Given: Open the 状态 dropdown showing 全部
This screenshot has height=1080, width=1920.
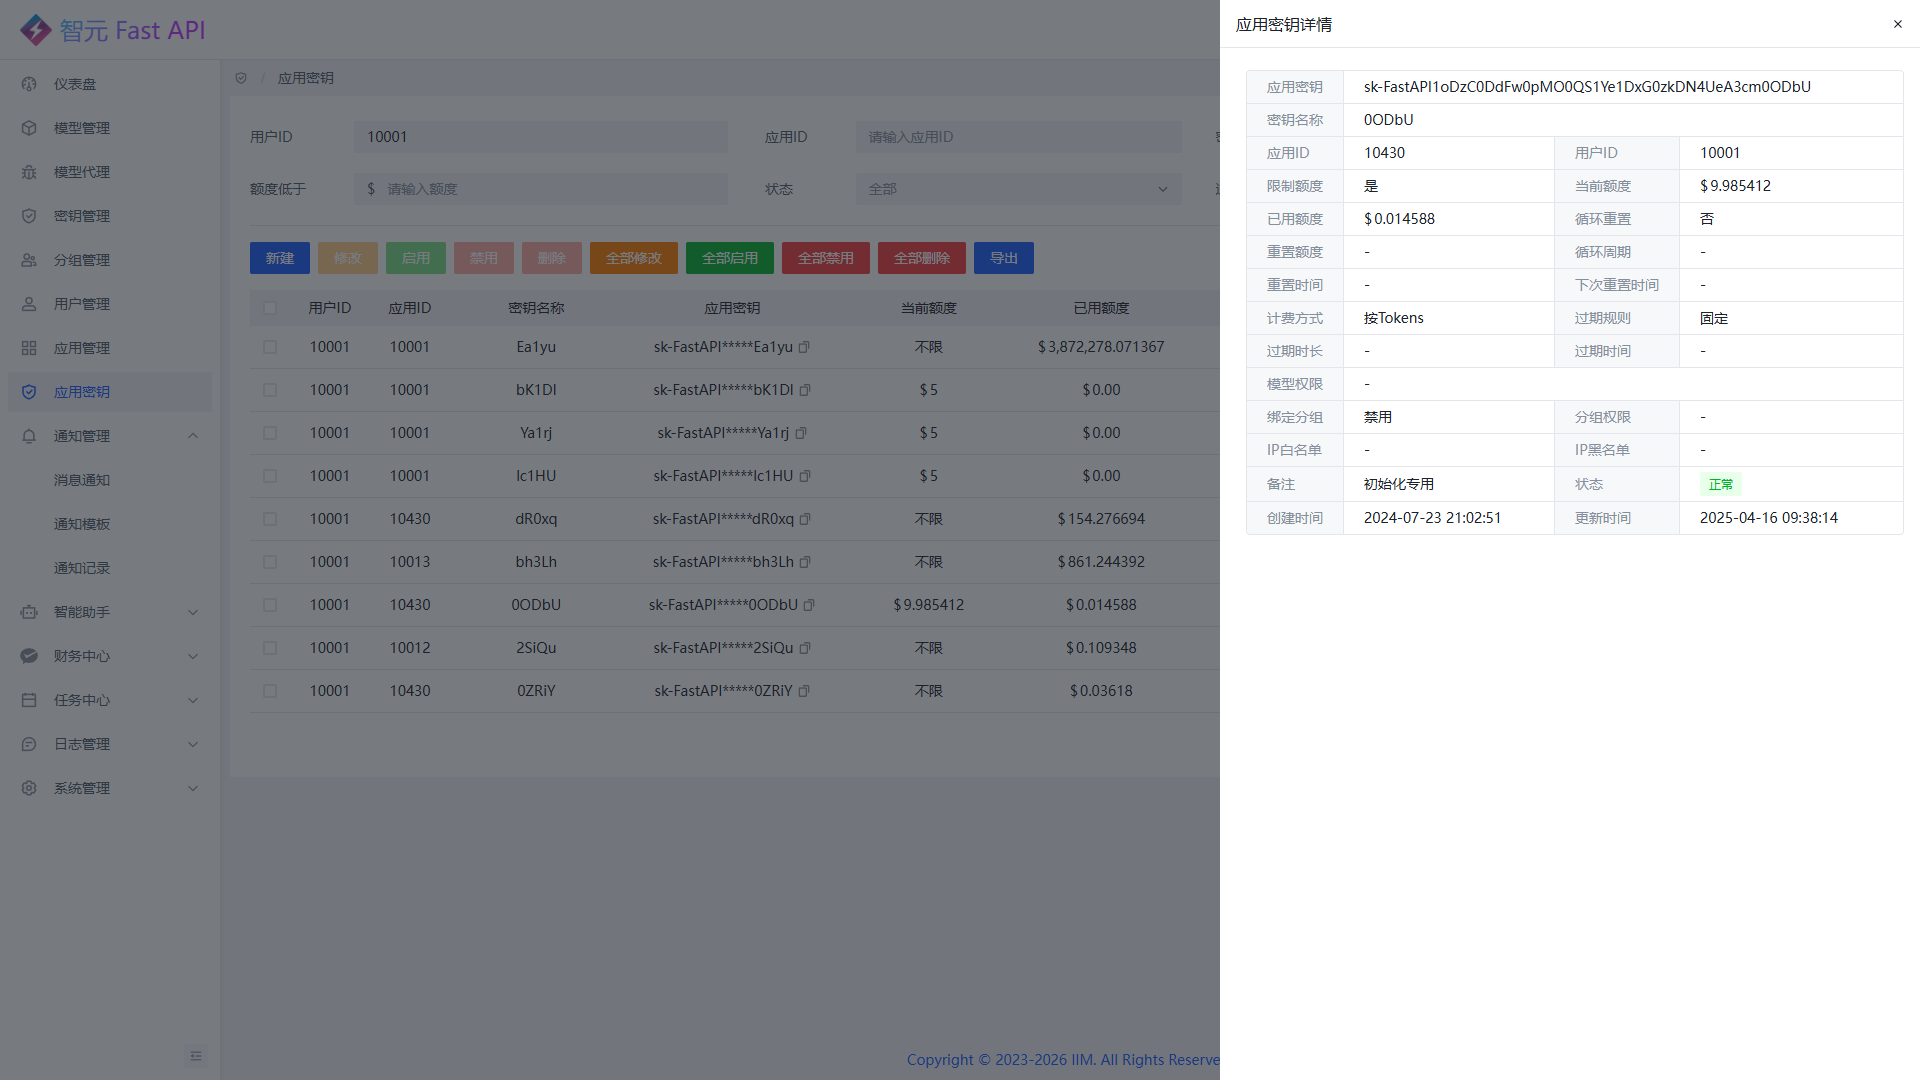Looking at the screenshot, I should click(x=1018, y=189).
